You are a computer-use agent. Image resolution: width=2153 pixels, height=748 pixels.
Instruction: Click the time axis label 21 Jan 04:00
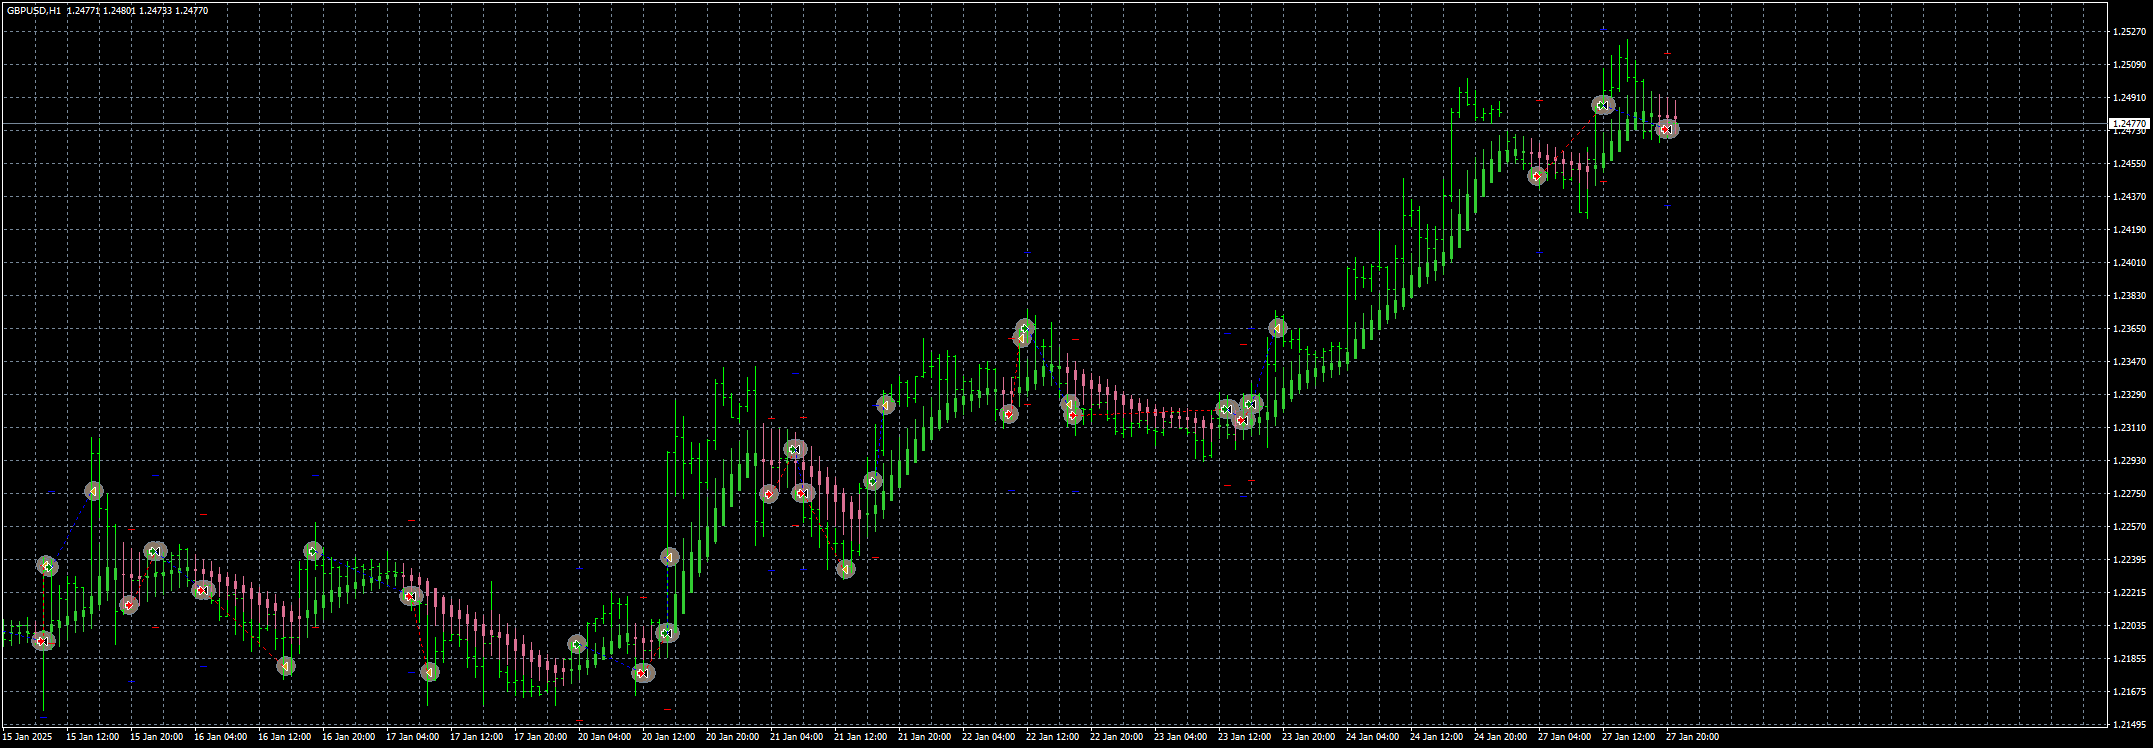(x=796, y=737)
